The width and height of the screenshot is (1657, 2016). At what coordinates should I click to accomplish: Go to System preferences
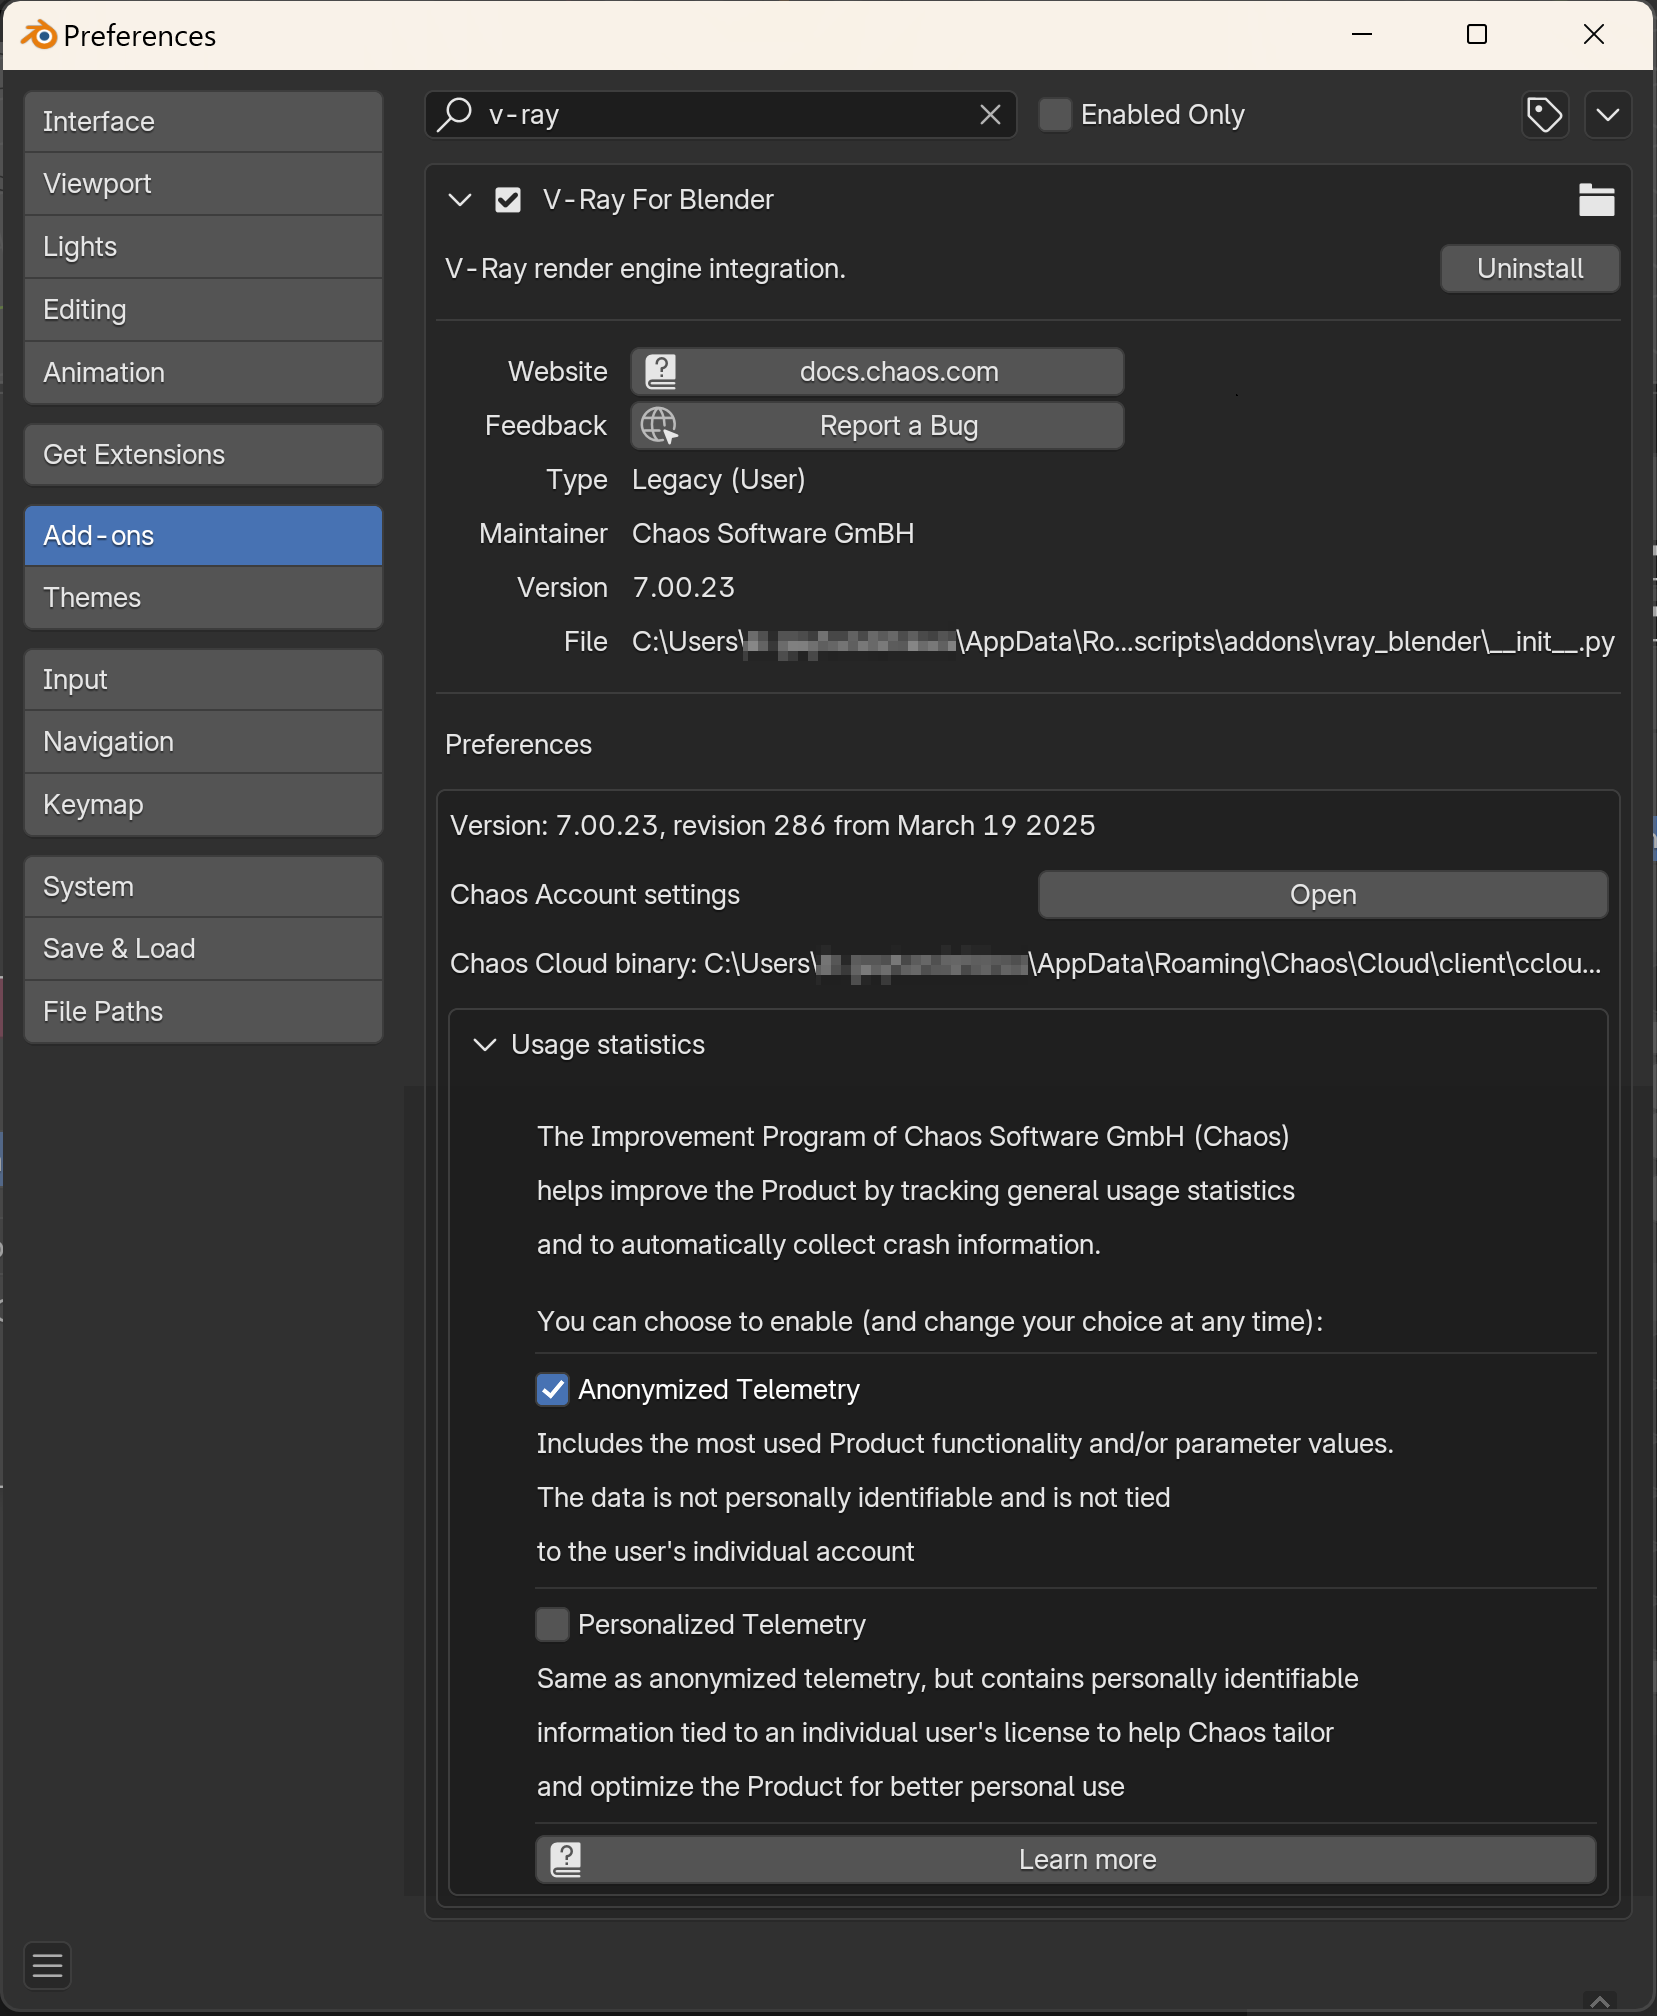pos(203,887)
